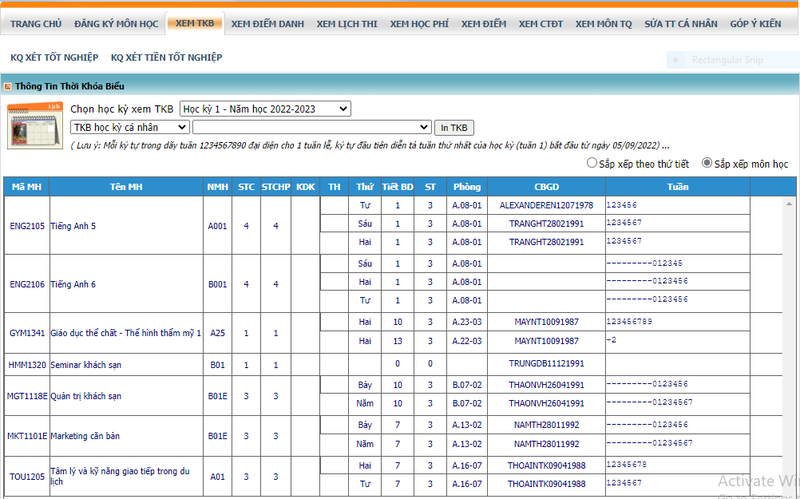Click the Góp Ý Kiến tab

tap(758, 23)
